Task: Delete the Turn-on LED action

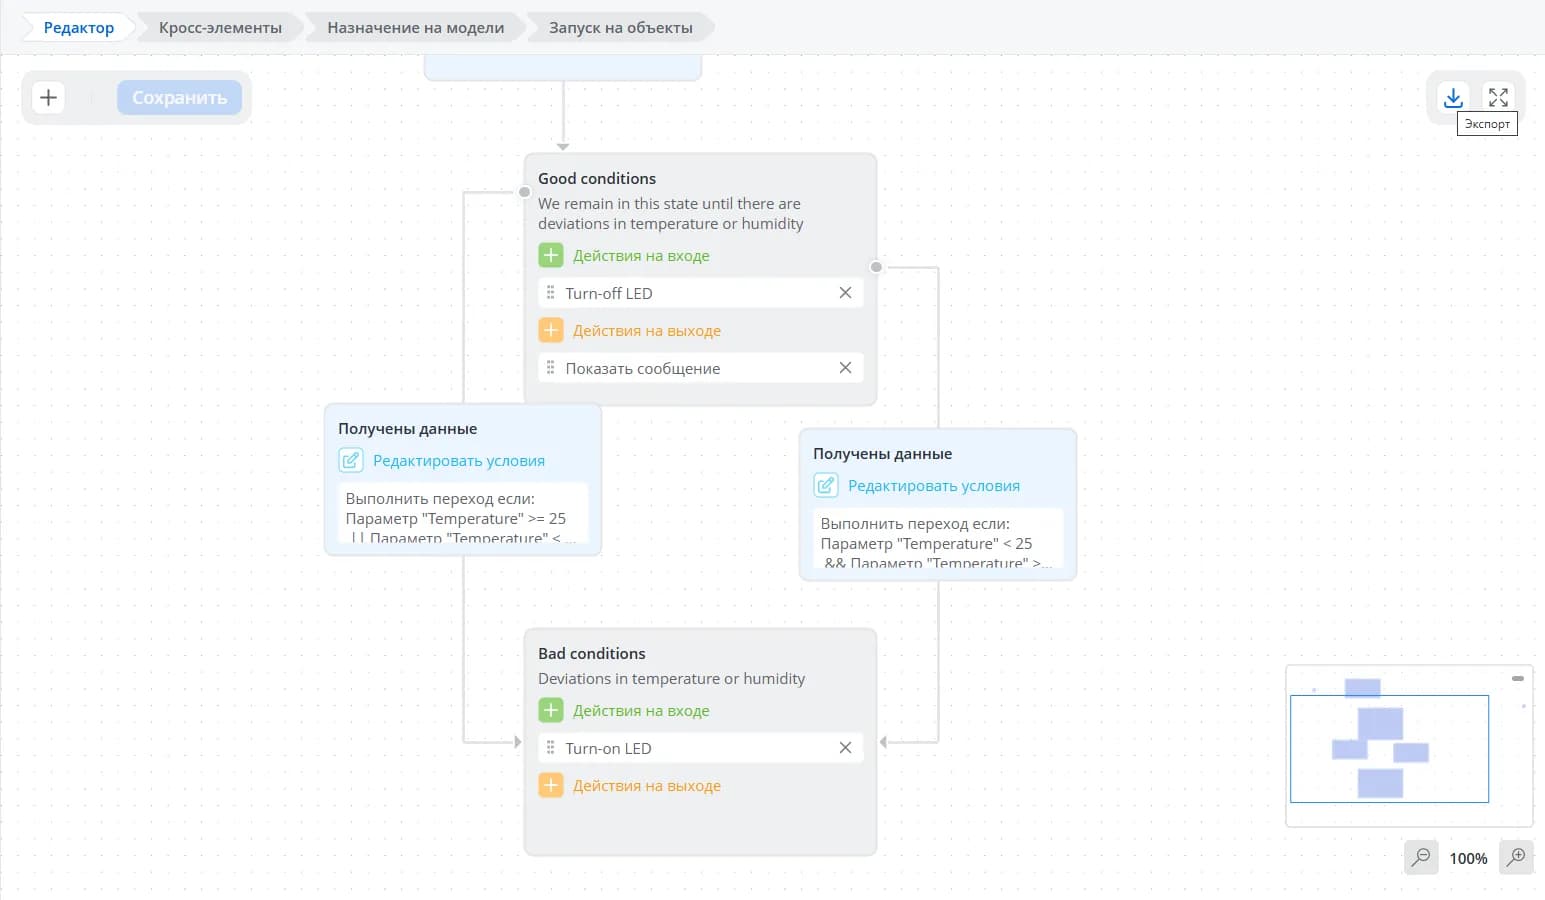Action: point(845,747)
